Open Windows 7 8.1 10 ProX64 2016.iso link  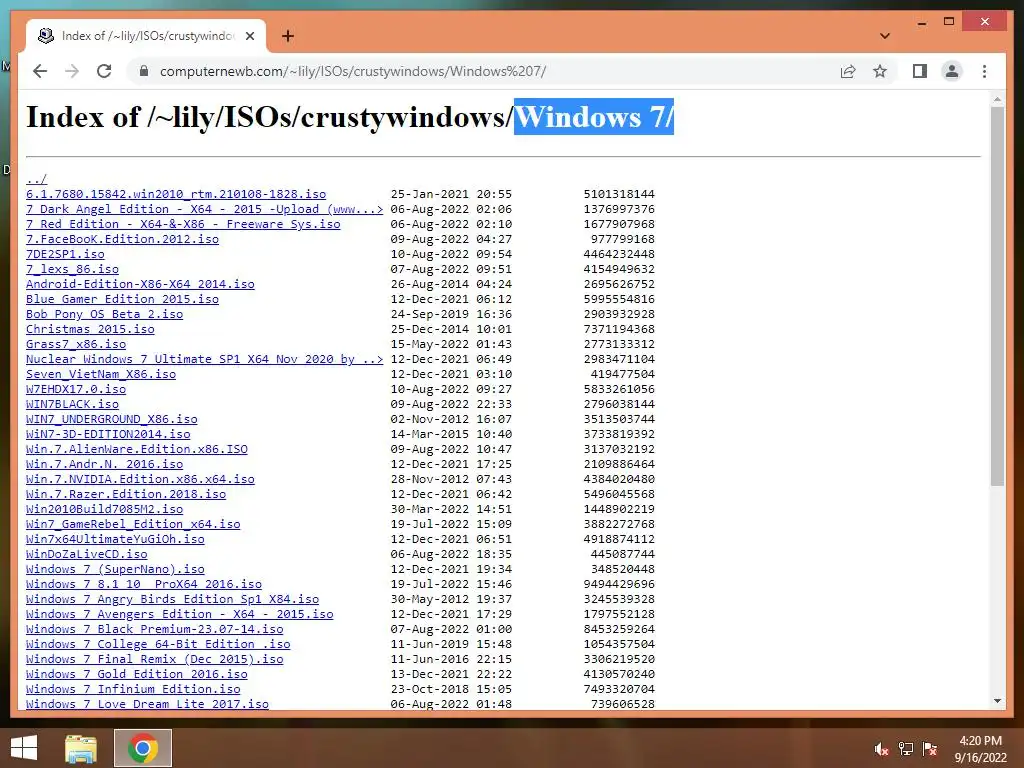[144, 584]
